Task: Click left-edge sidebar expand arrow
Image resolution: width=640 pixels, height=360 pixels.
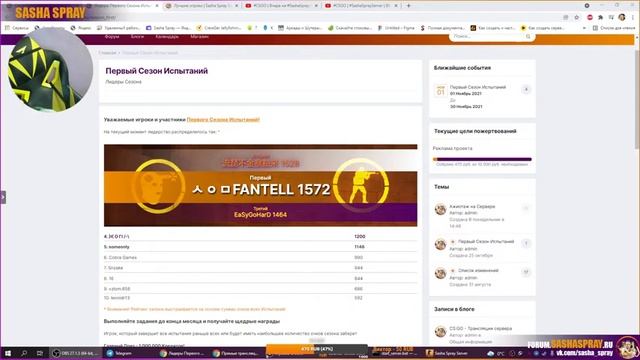Action: coord(3,197)
